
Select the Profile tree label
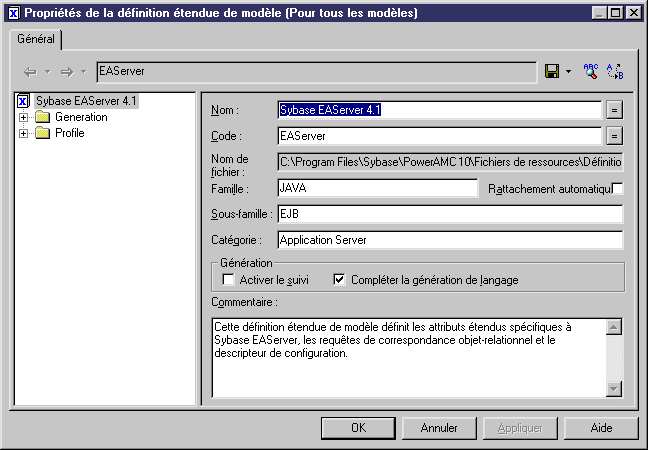(x=70, y=133)
